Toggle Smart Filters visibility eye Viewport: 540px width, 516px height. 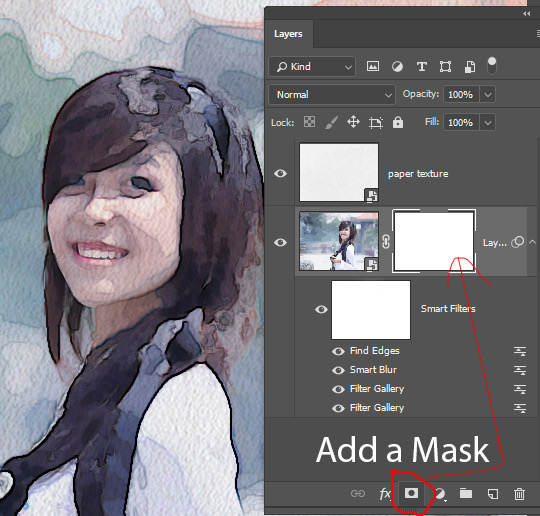[x=321, y=309]
